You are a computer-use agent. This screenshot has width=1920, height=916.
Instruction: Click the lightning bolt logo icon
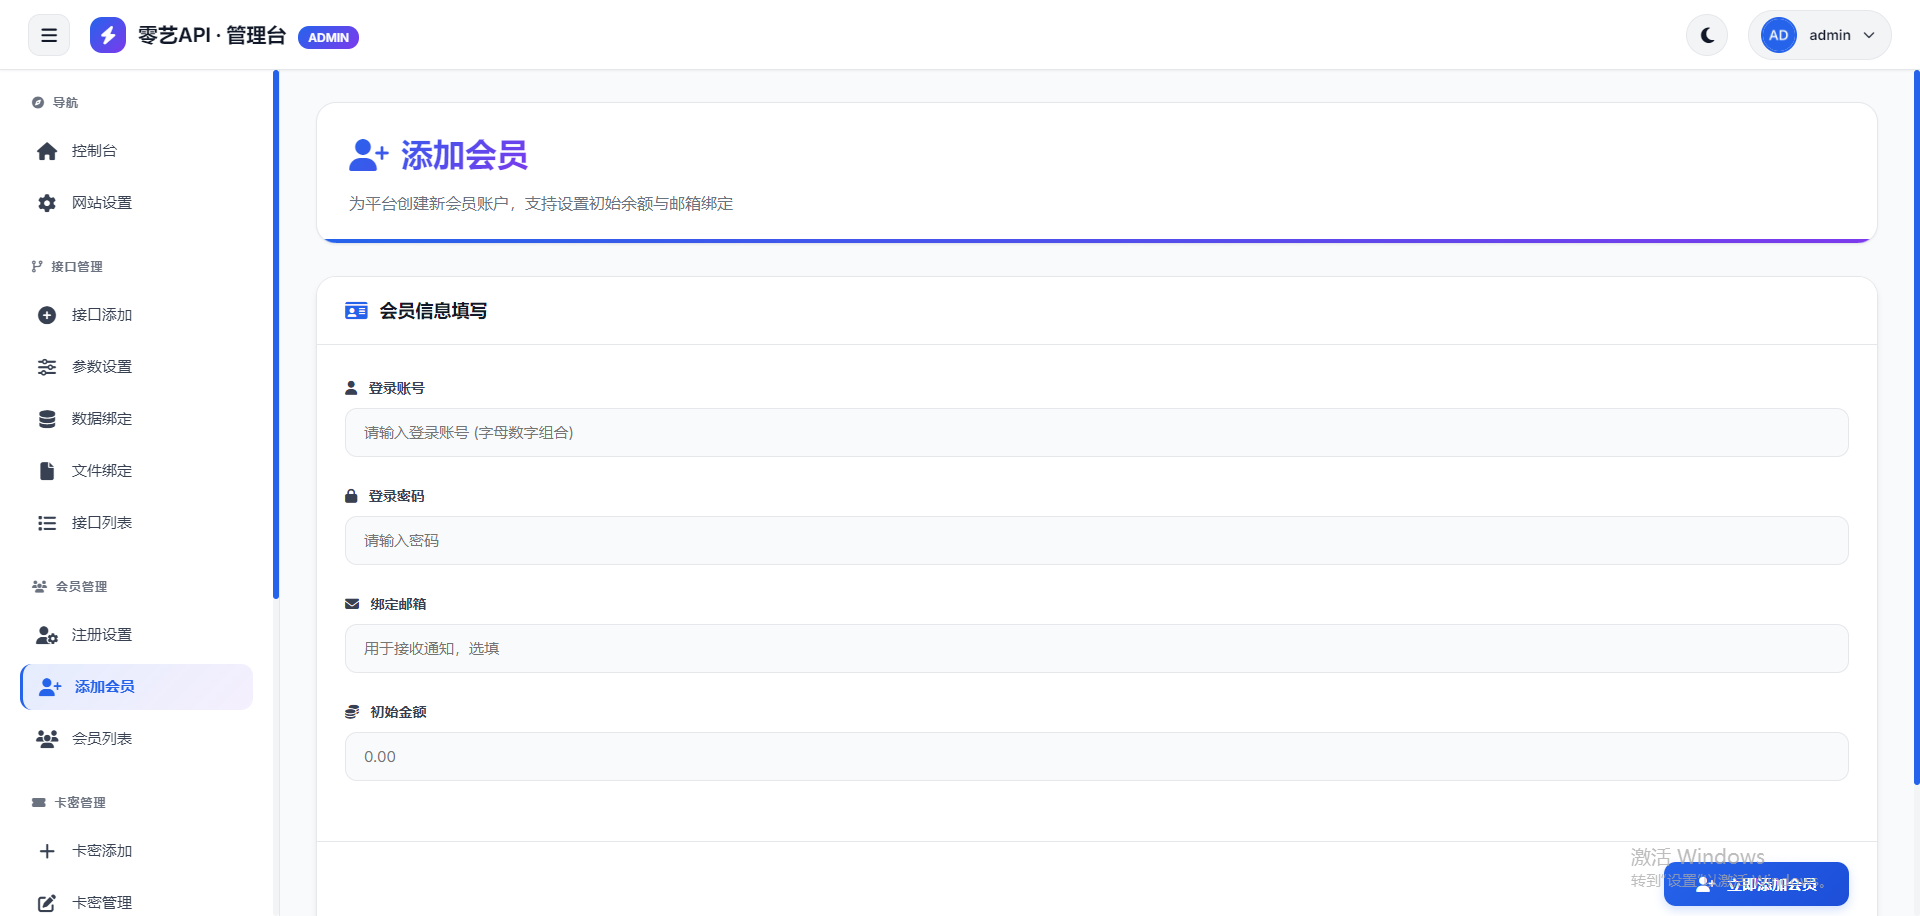click(x=108, y=36)
